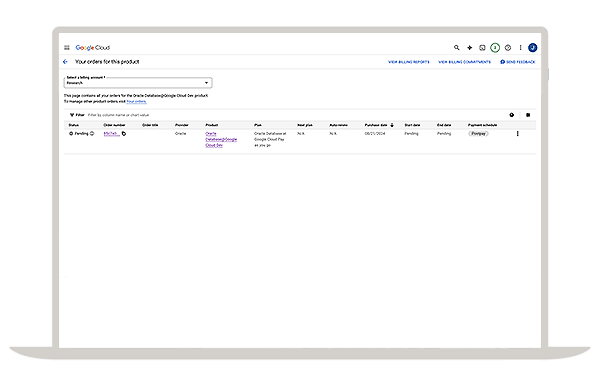Click the Pending status clock icon
Image resolution: width=600 pixels, height=387 pixels.
click(71, 134)
